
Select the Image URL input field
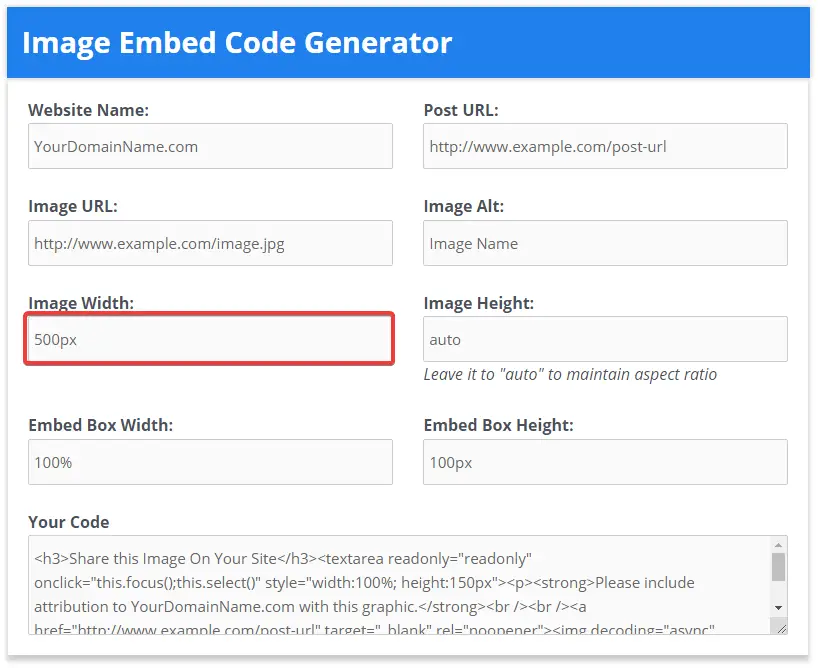(210, 243)
